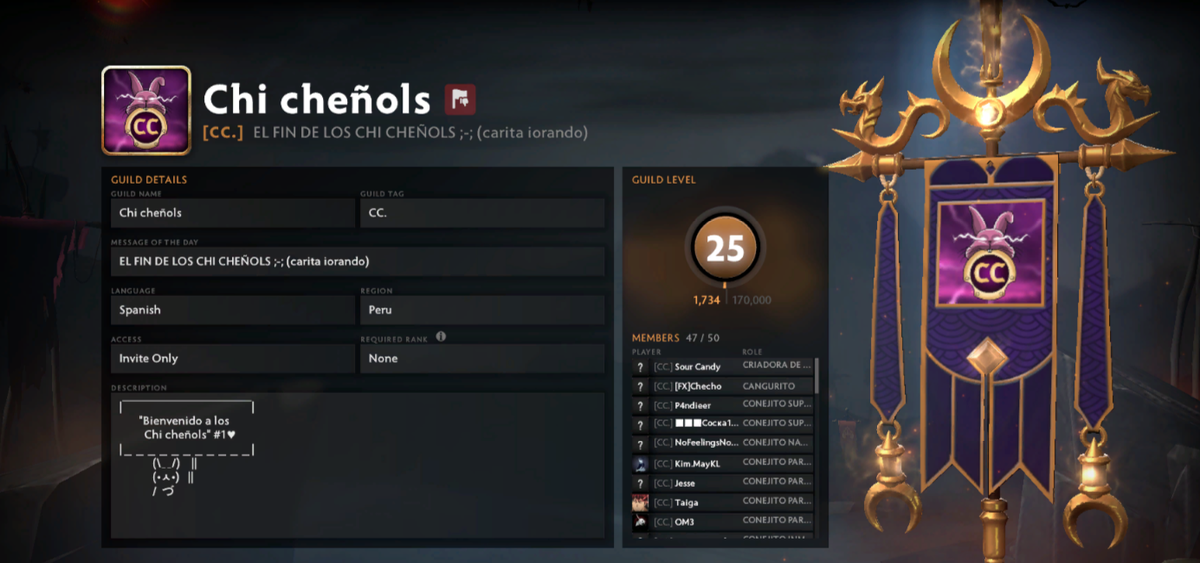The image size is (1200, 563).
Task: Open the Region field showing Peru
Action: point(482,310)
